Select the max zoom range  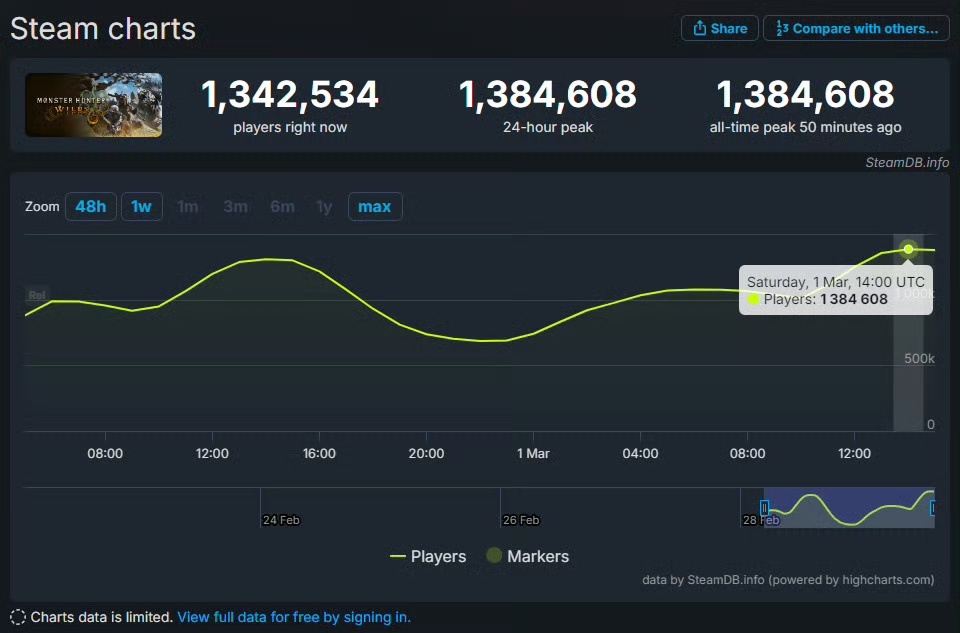(375, 206)
